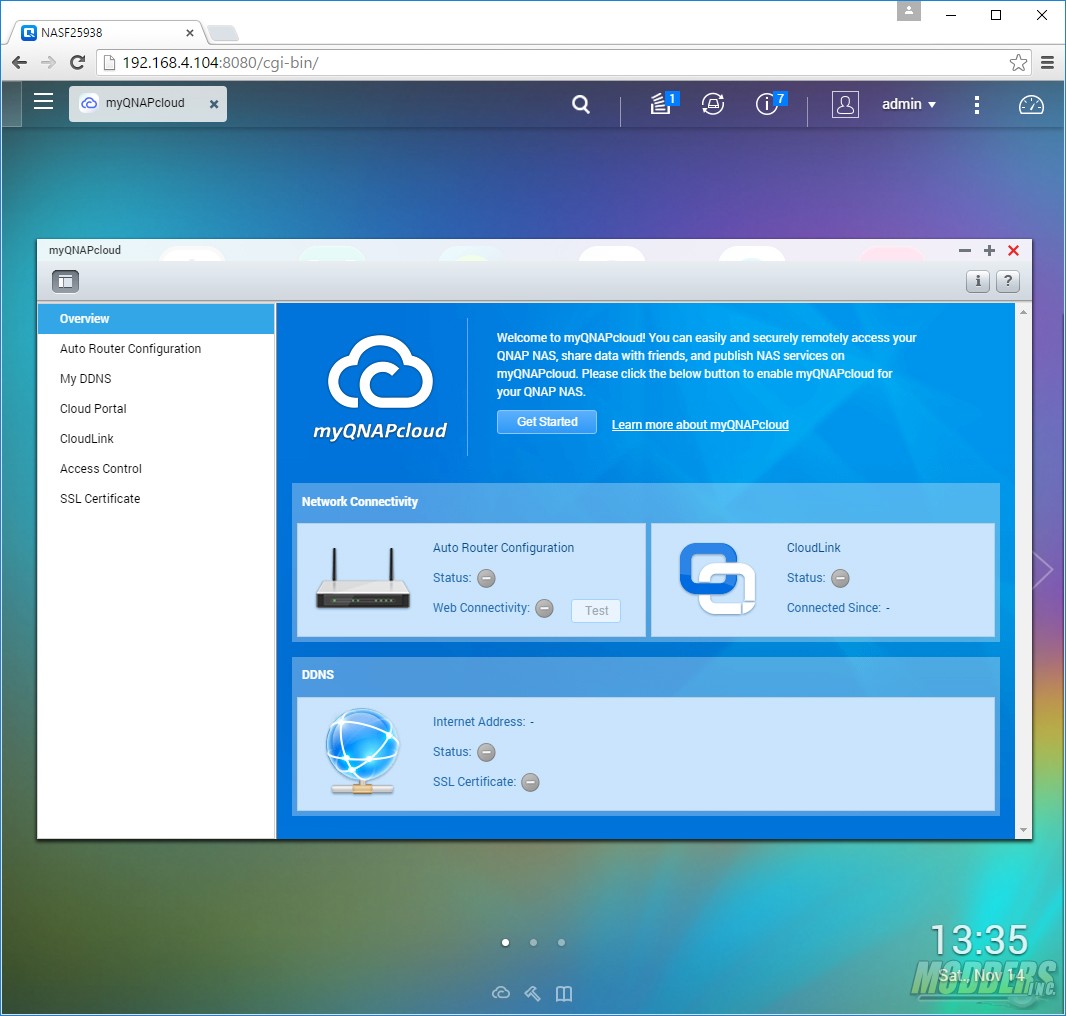Maximize the myQNAPcloud app window
Screen dimensions: 1066x1016
[989, 250]
